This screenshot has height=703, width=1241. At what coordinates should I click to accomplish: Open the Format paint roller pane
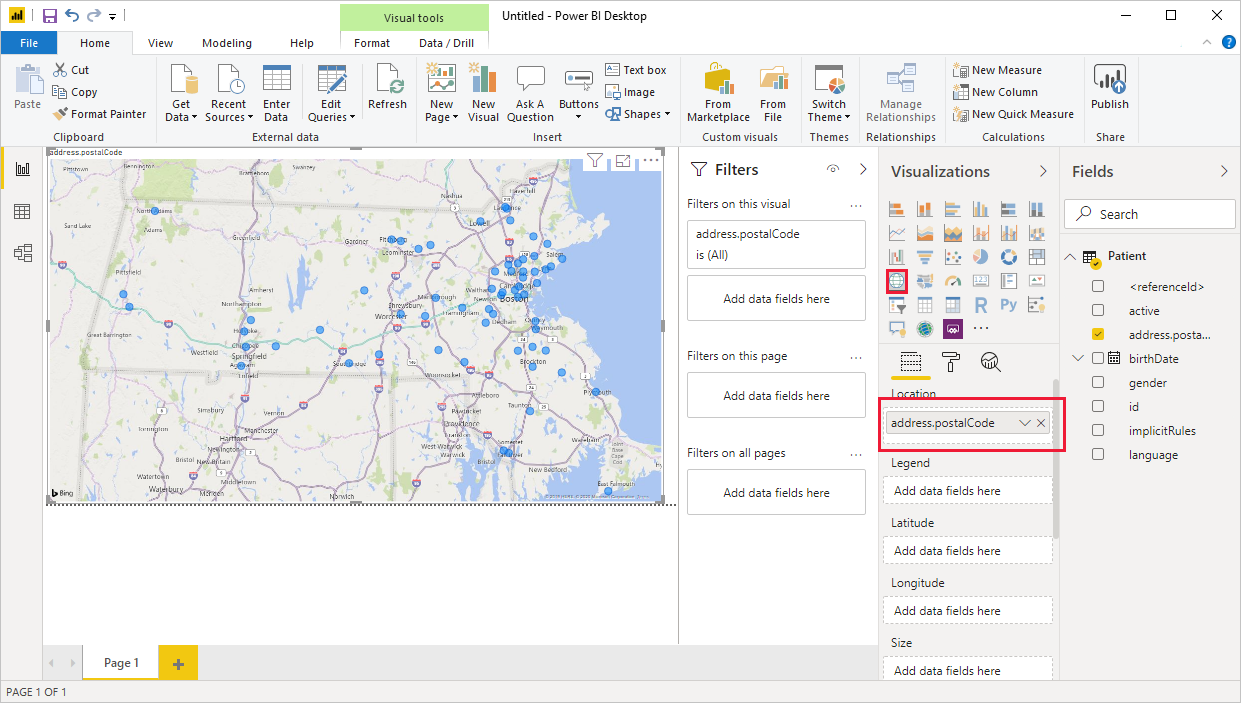951,362
